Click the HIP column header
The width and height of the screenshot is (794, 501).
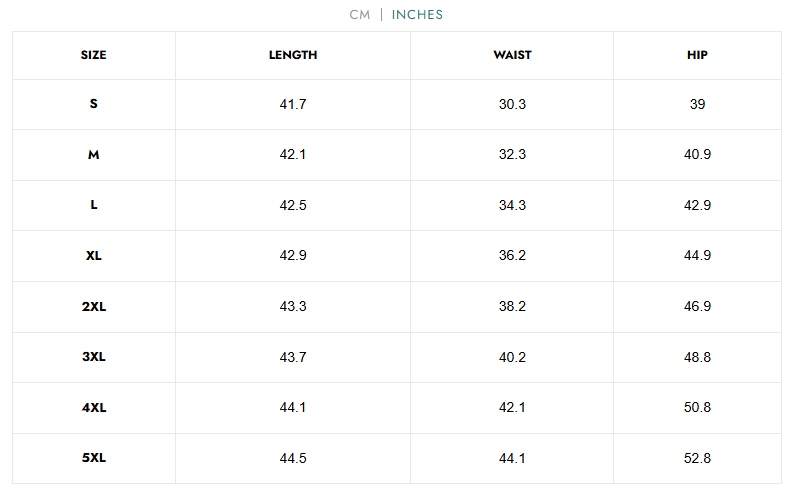pos(697,55)
